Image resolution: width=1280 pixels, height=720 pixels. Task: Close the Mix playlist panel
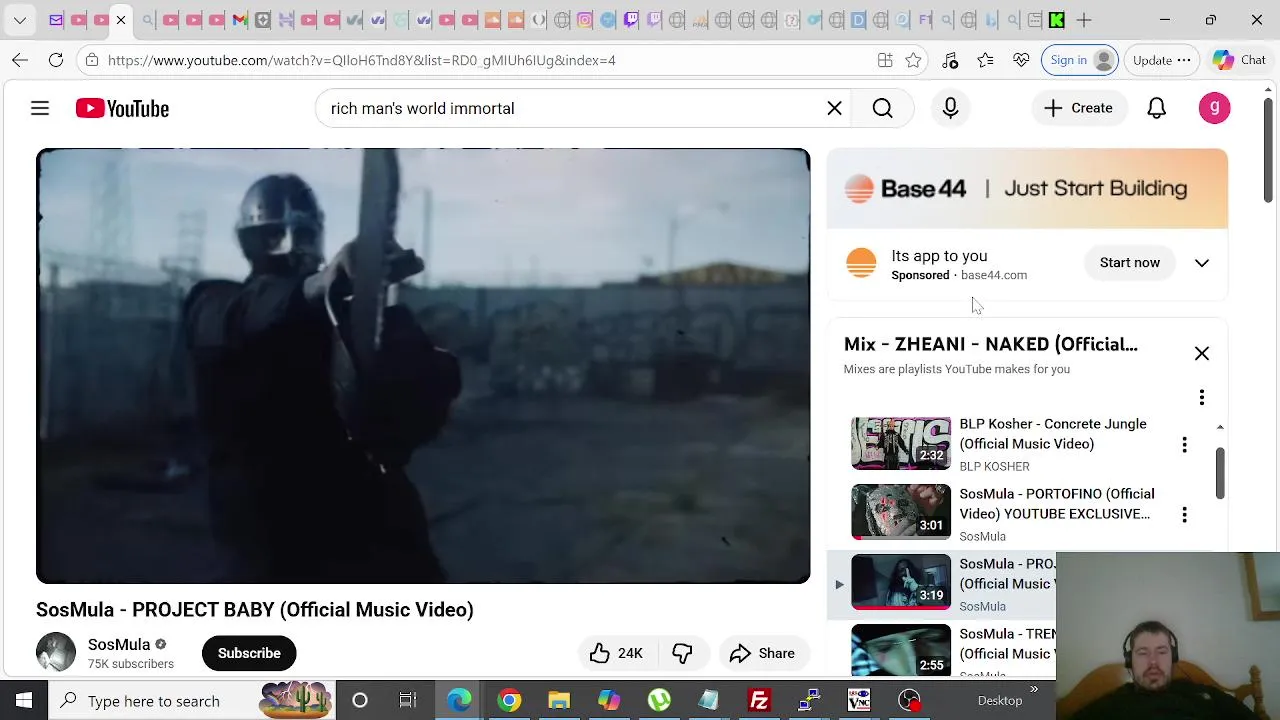pyautogui.click(x=1202, y=353)
